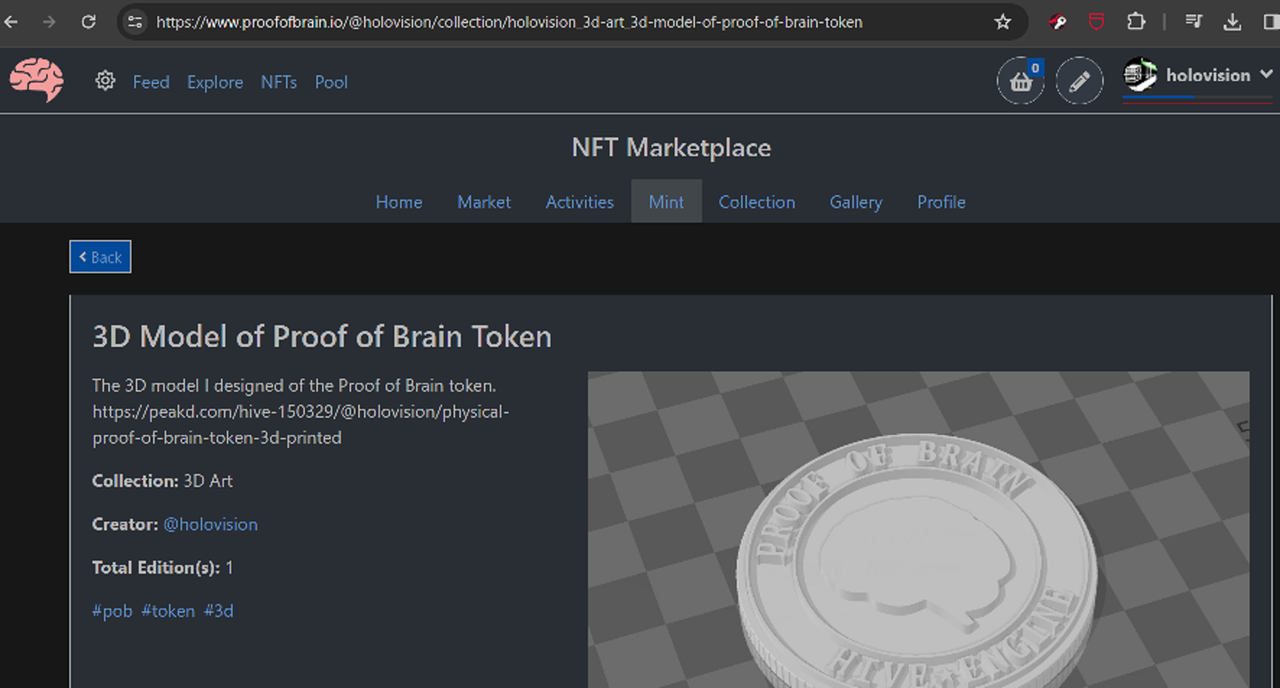
Task: Open the media control playlist icon
Action: 1194,22
